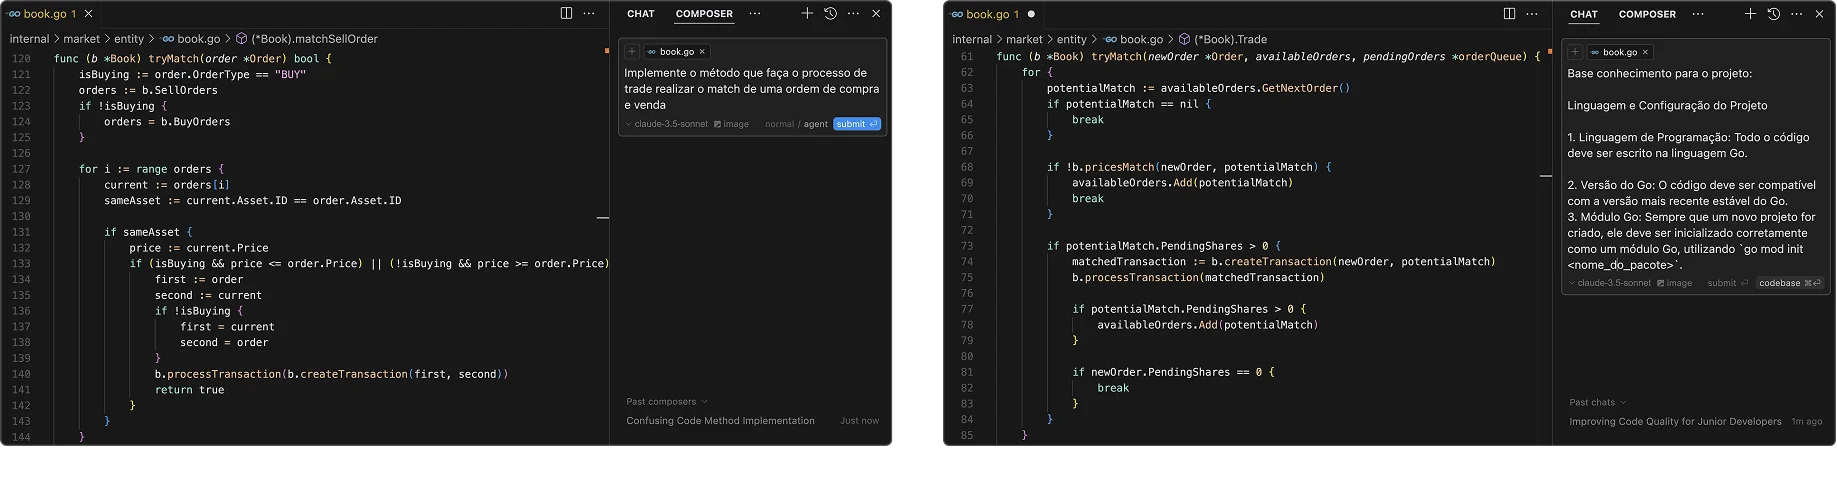Attach image in right chat box
Viewport: 1837px width, 496px height.
tap(1675, 283)
